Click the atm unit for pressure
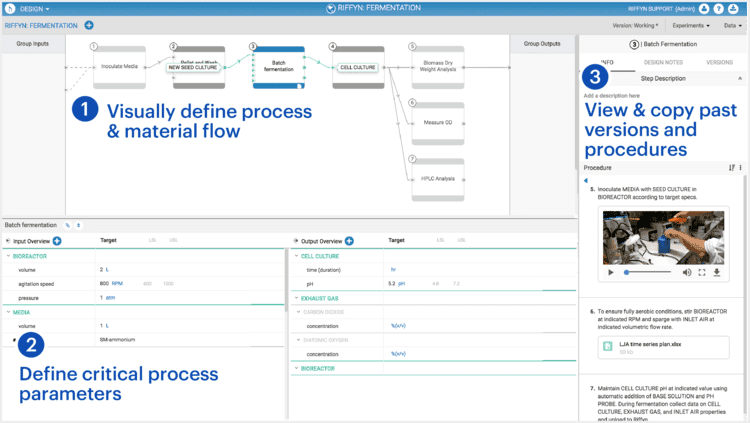This screenshot has height=423, width=750. 110,298
